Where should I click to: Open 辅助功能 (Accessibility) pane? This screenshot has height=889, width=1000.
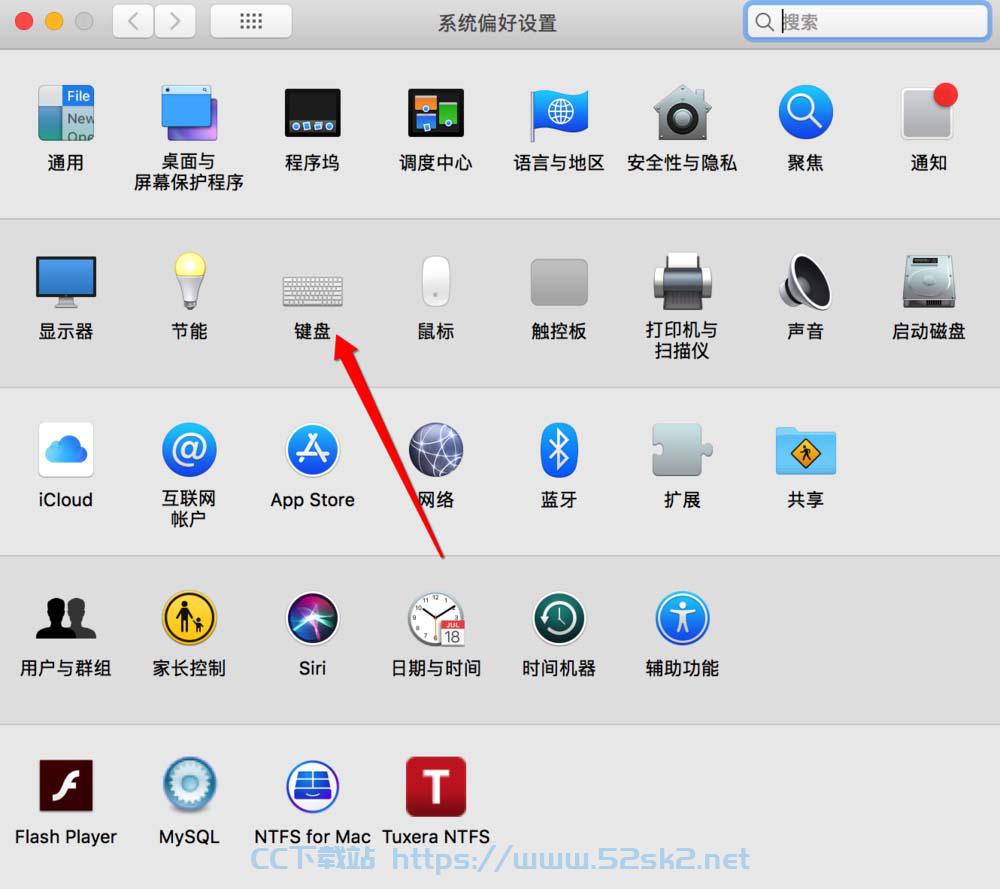(682, 618)
